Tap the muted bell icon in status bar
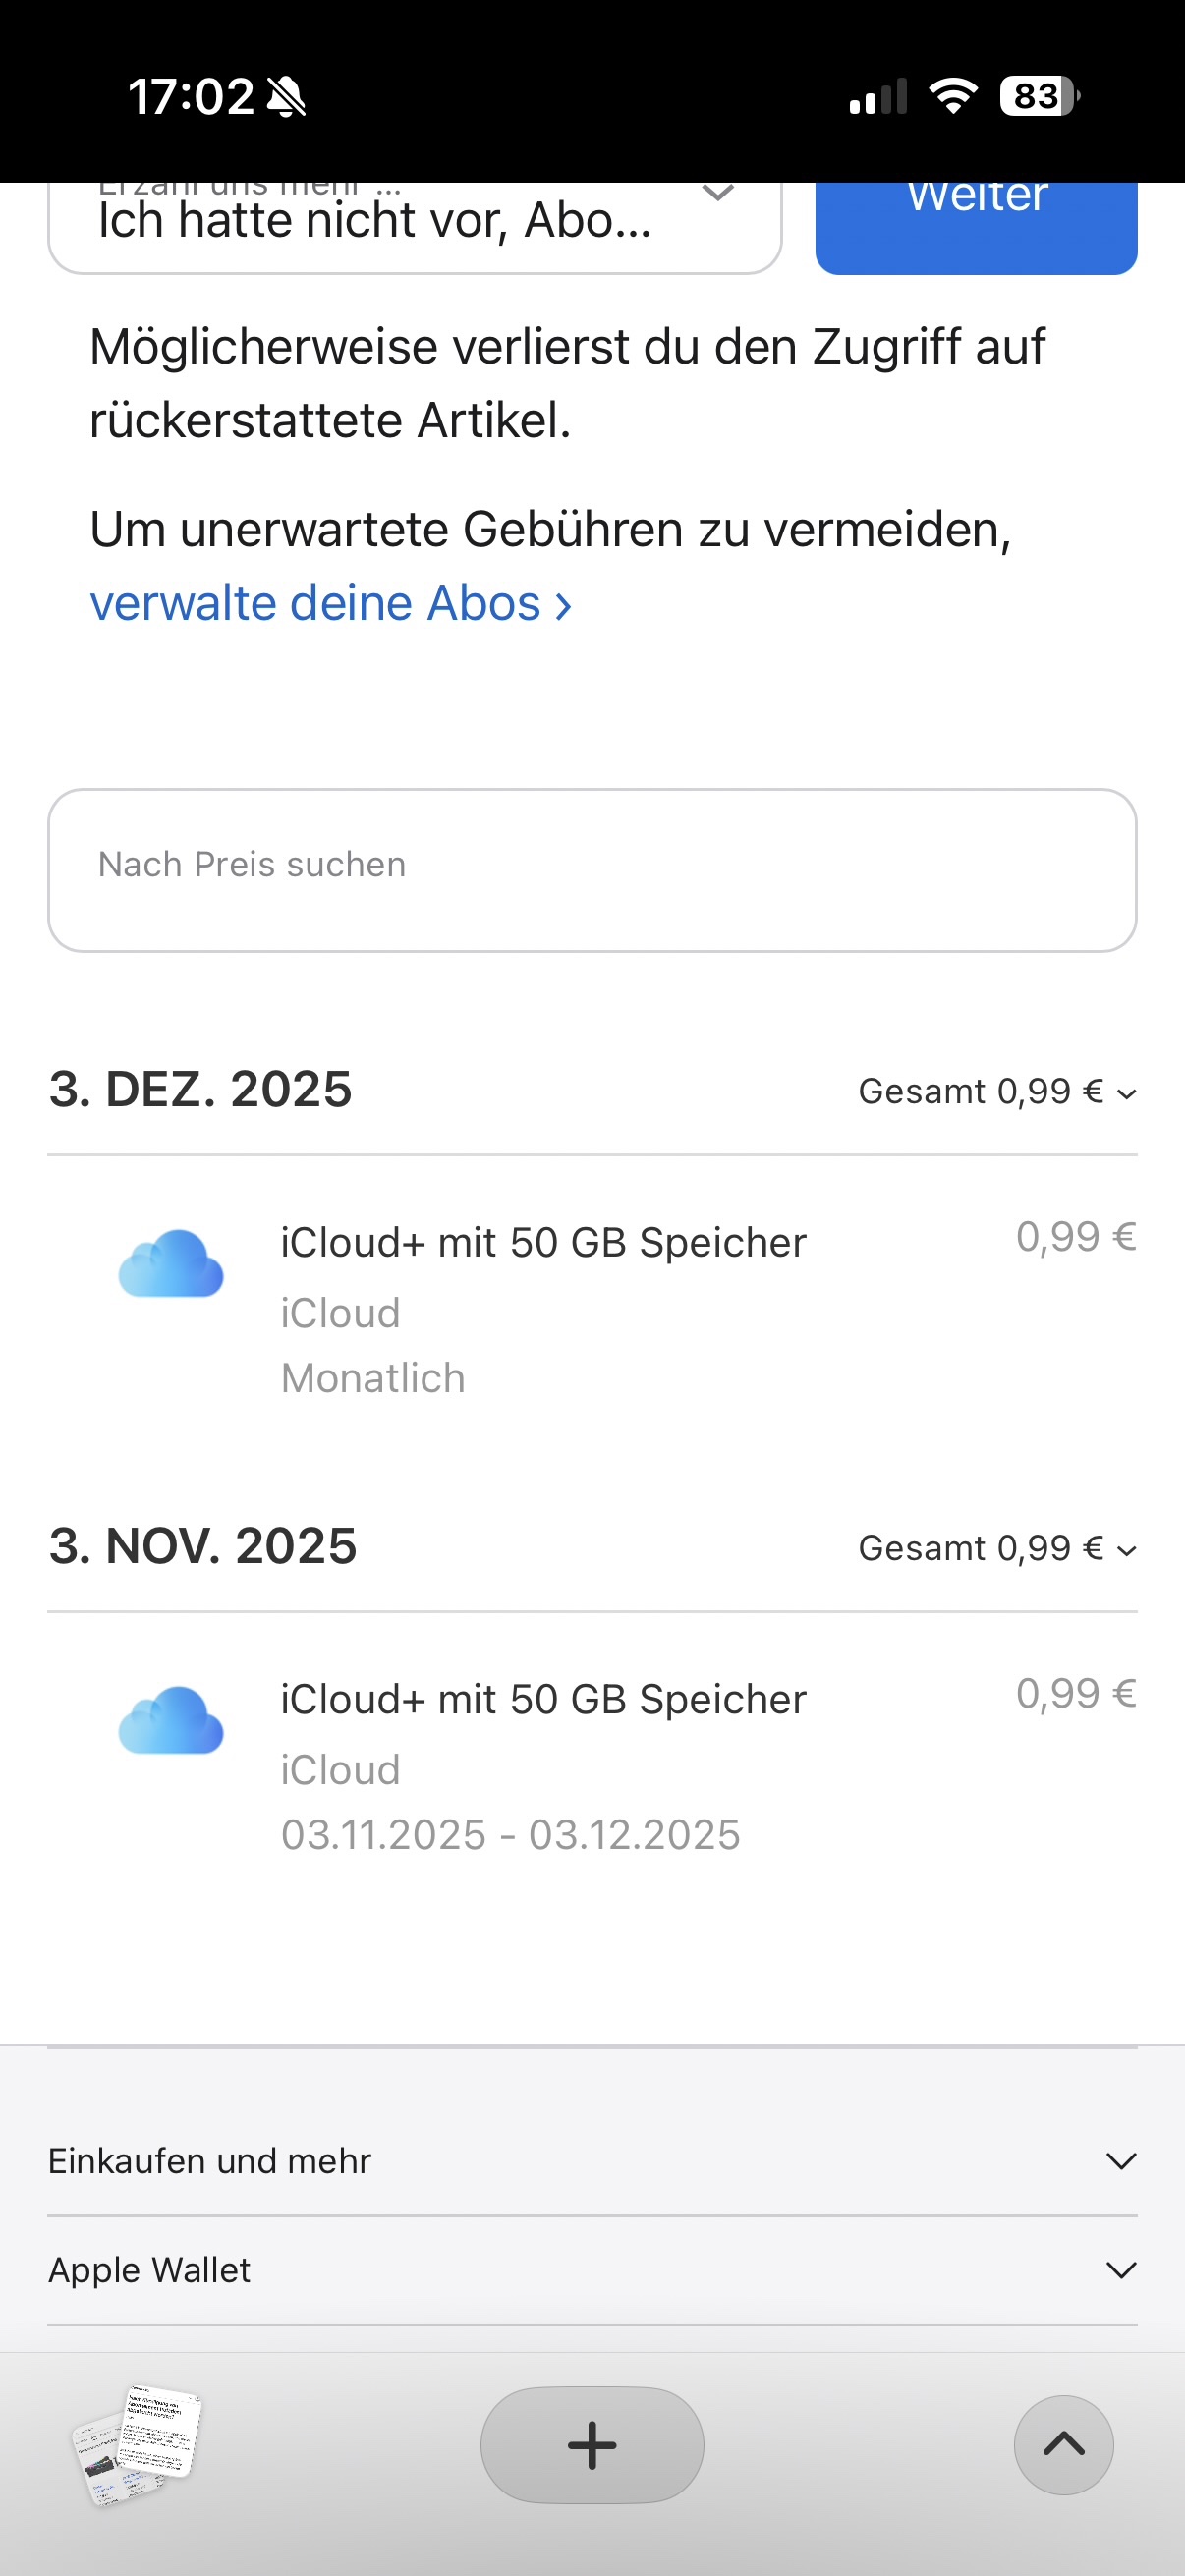The height and width of the screenshot is (2576, 1185). 287,98
